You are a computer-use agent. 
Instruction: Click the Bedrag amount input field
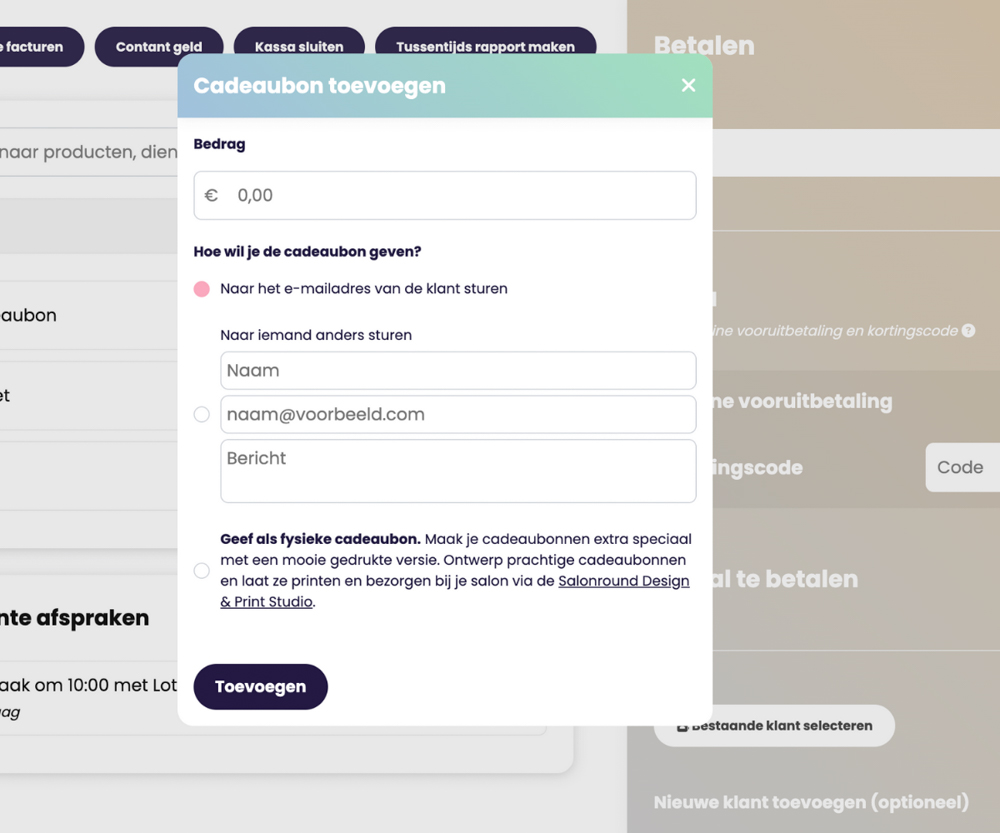tap(460, 196)
